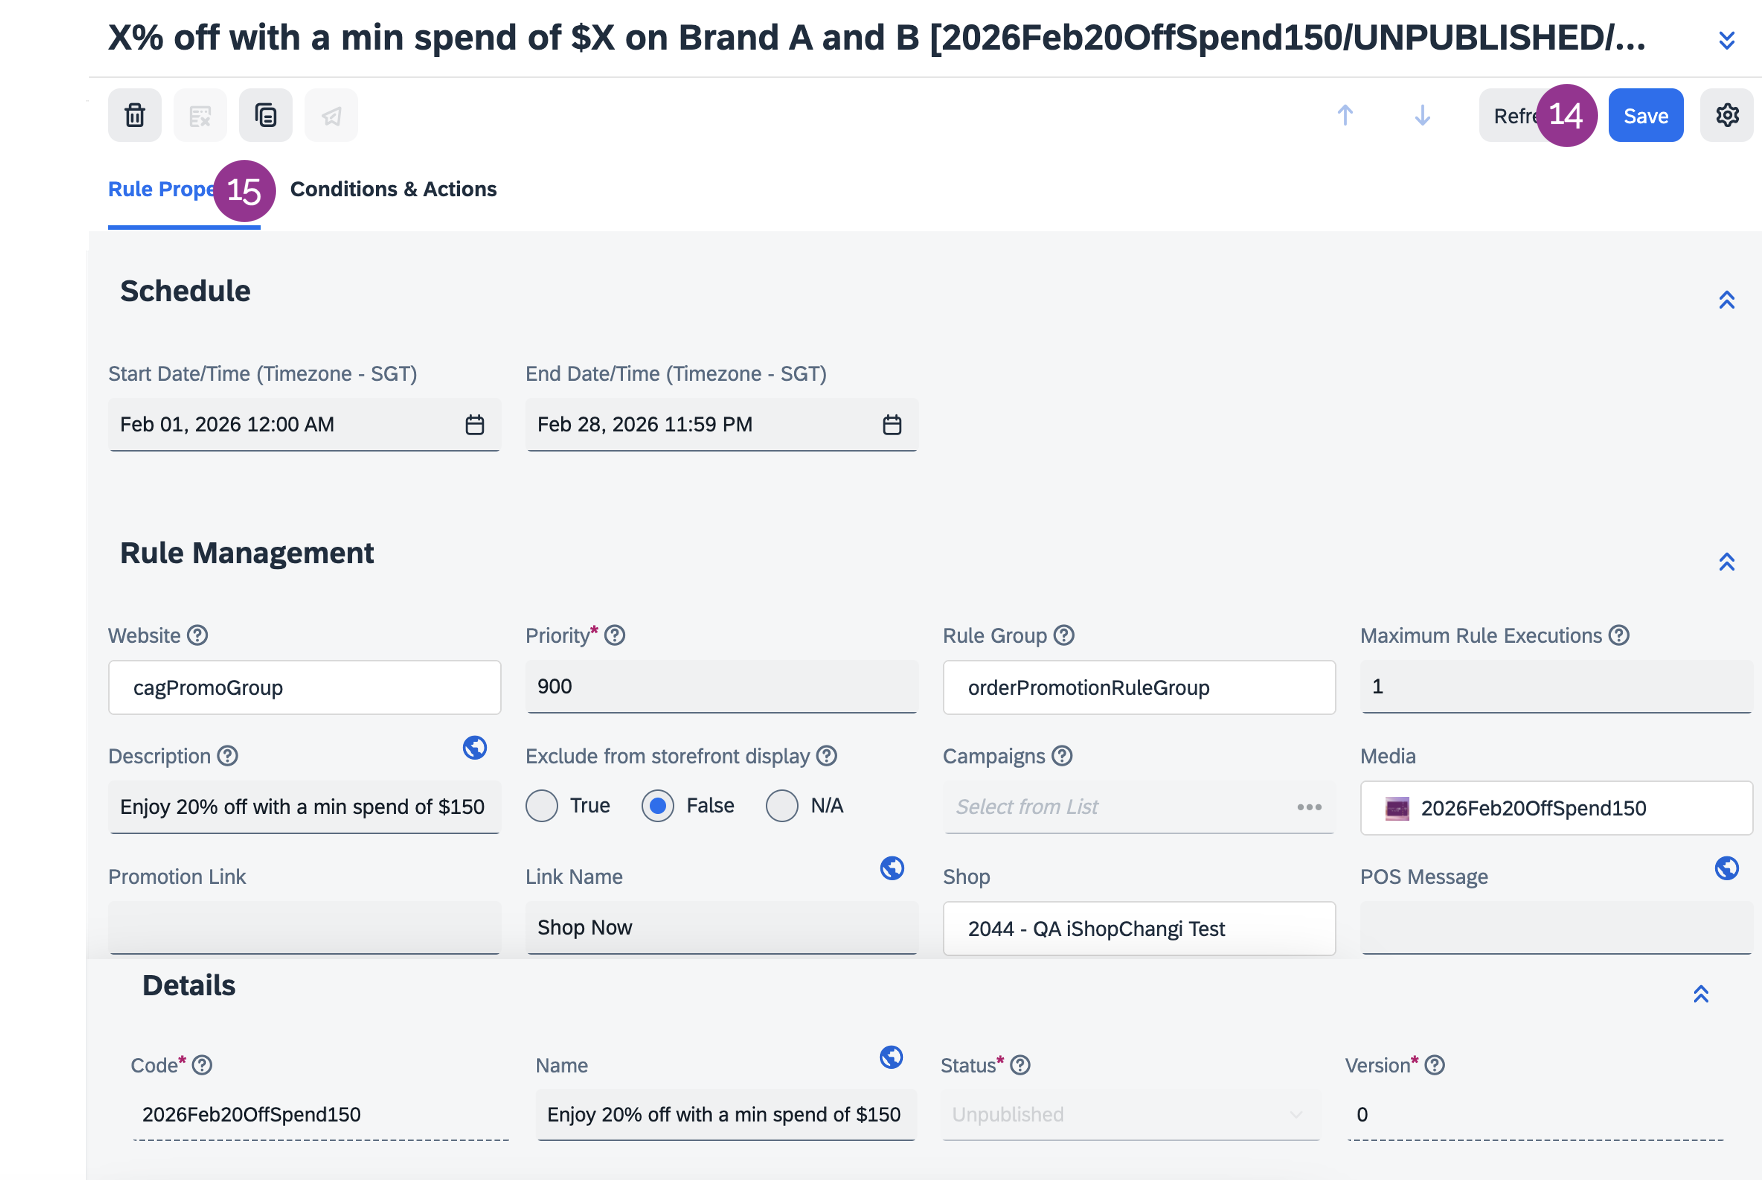Click the up arrow navigation icon
1762x1180 pixels.
coord(1345,116)
